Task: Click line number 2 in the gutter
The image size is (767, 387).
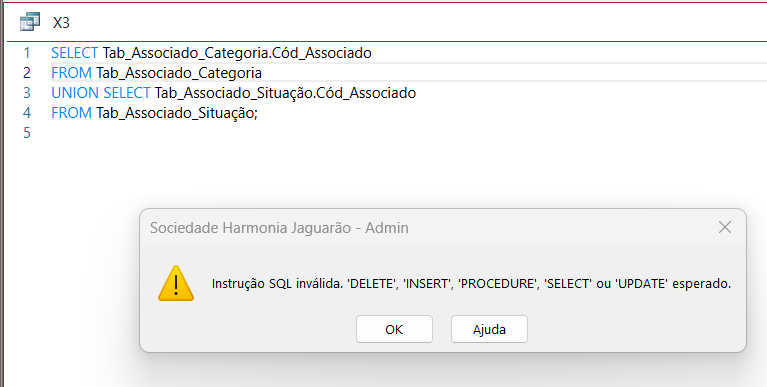Action: [26, 73]
